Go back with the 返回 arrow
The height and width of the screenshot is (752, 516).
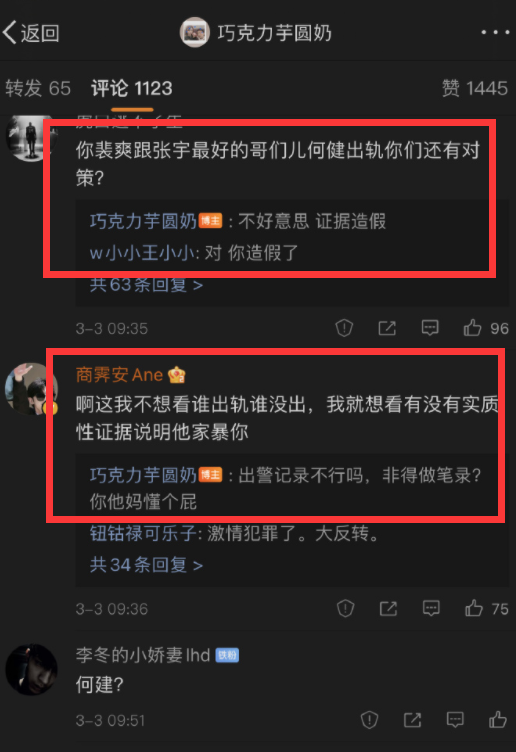[x=31, y=33]
